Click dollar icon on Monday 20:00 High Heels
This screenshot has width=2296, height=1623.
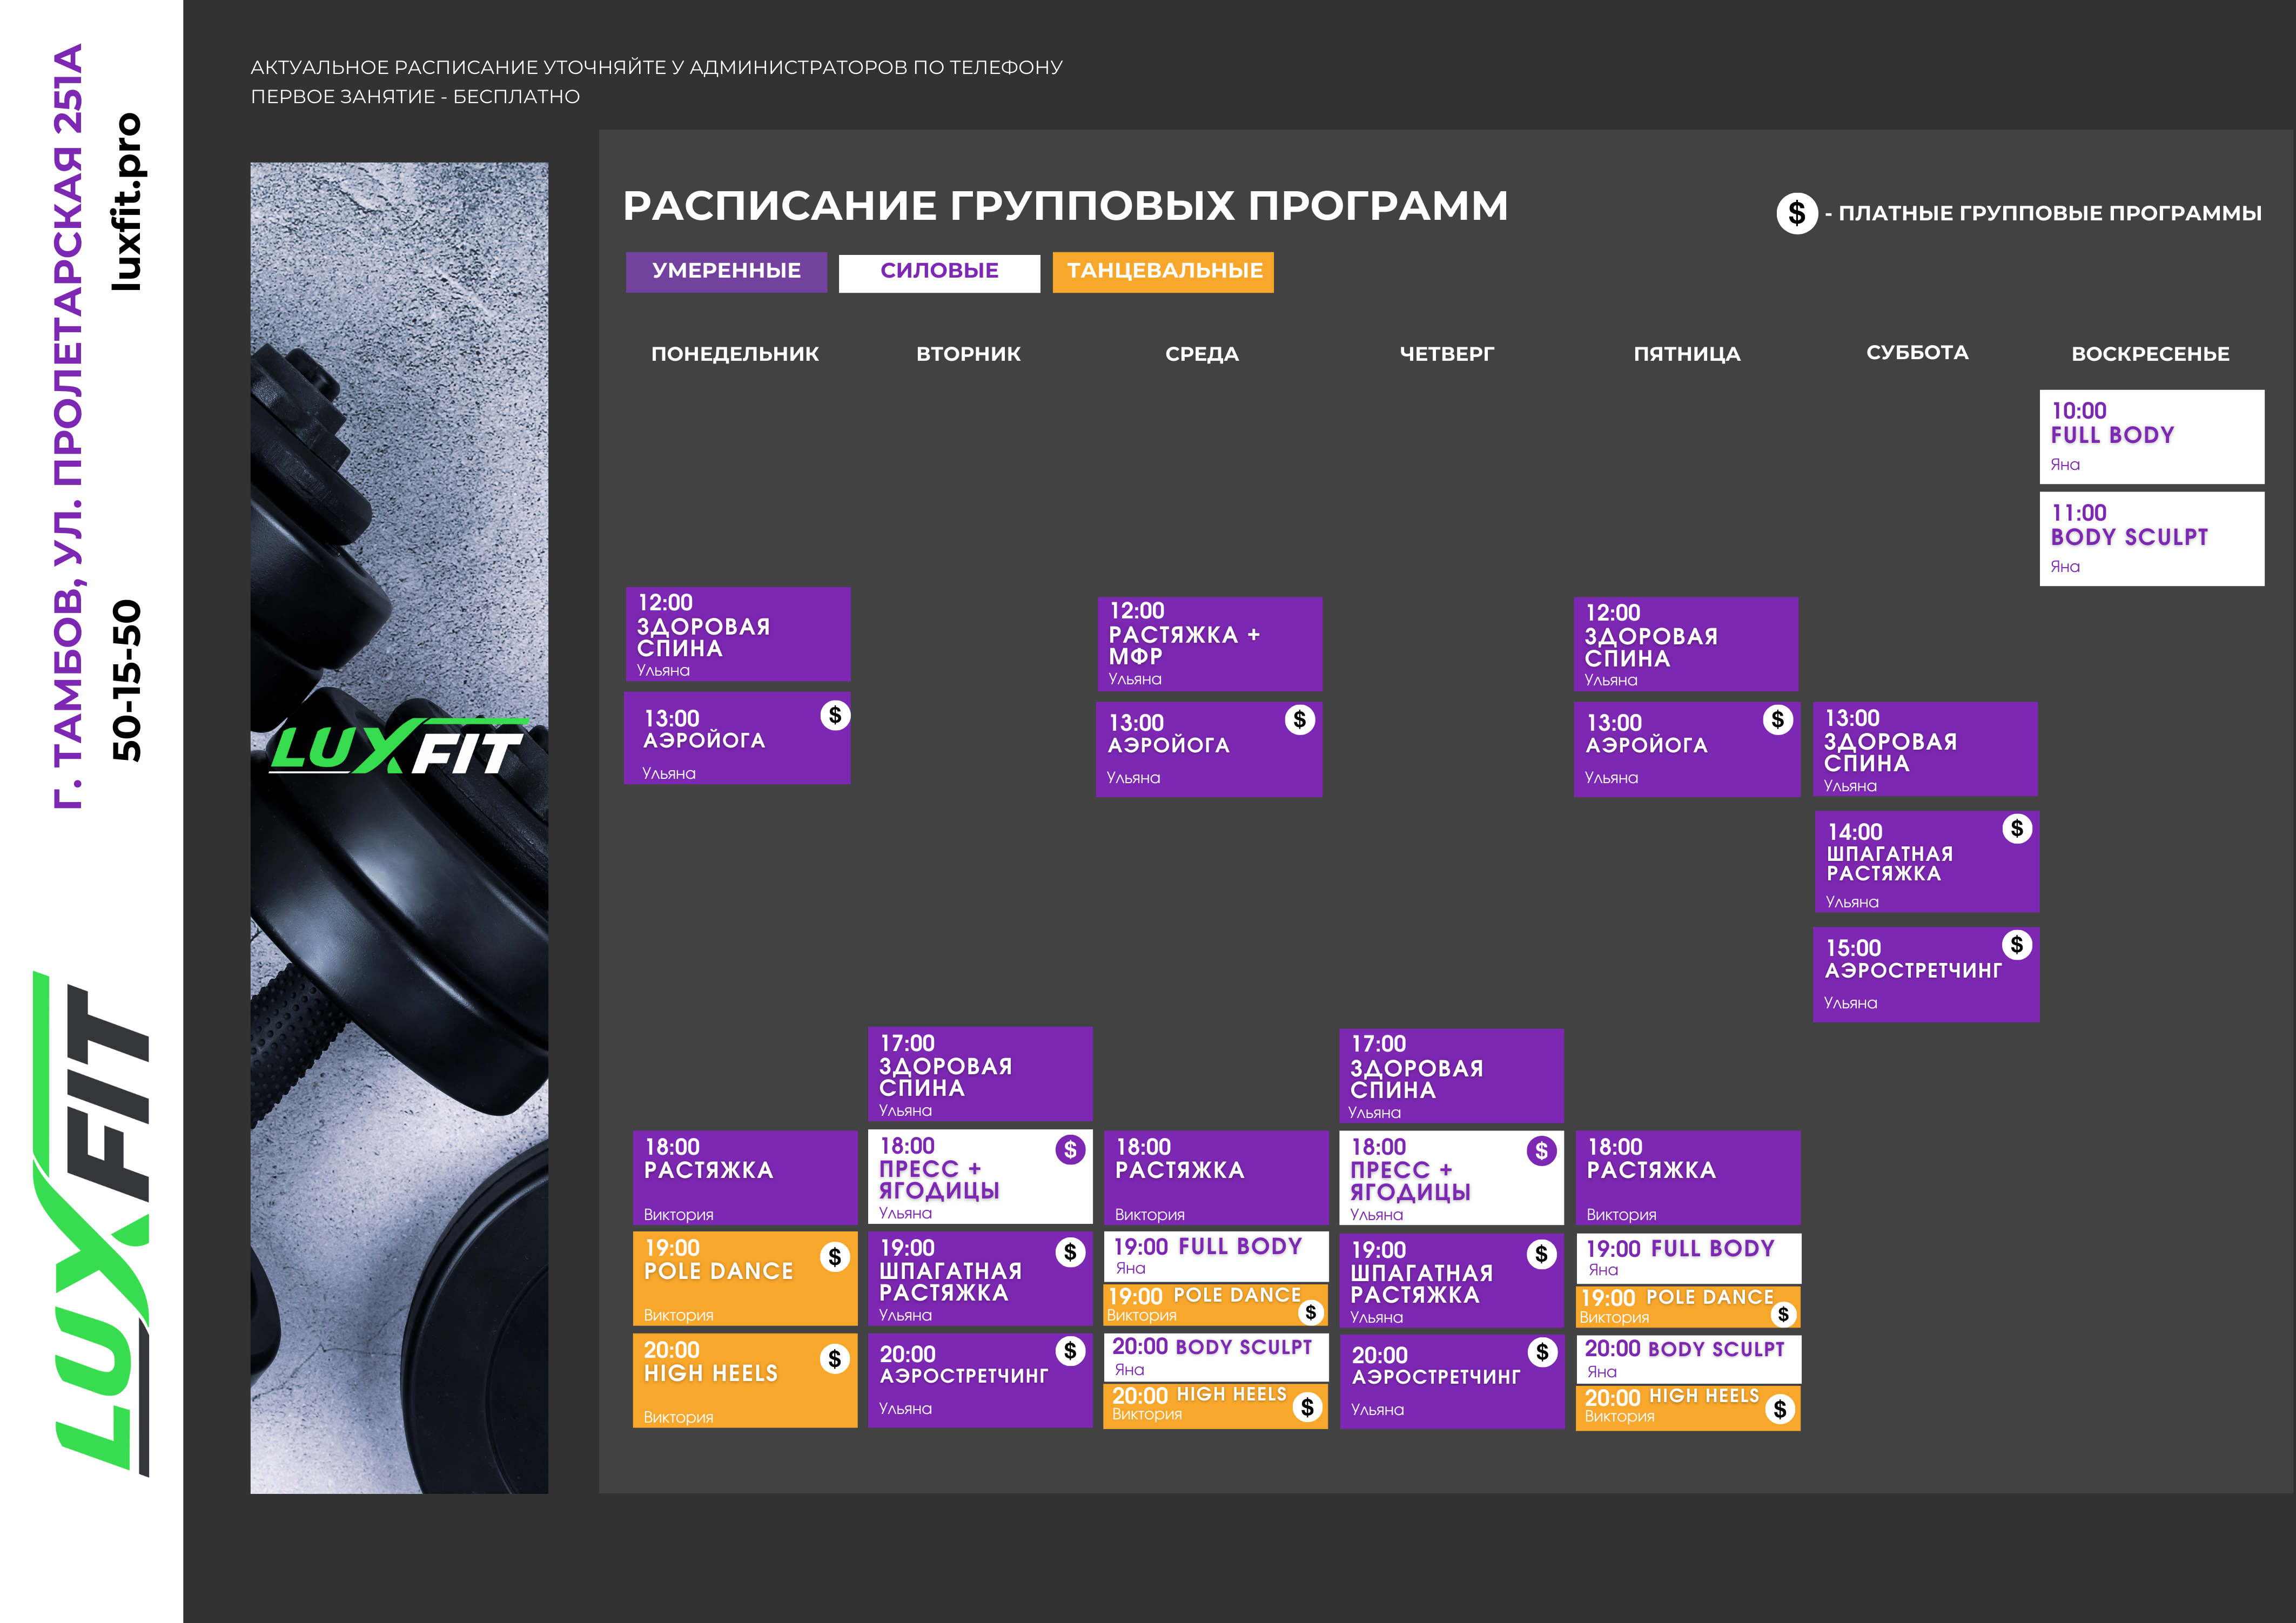[x=835, y=1358]
